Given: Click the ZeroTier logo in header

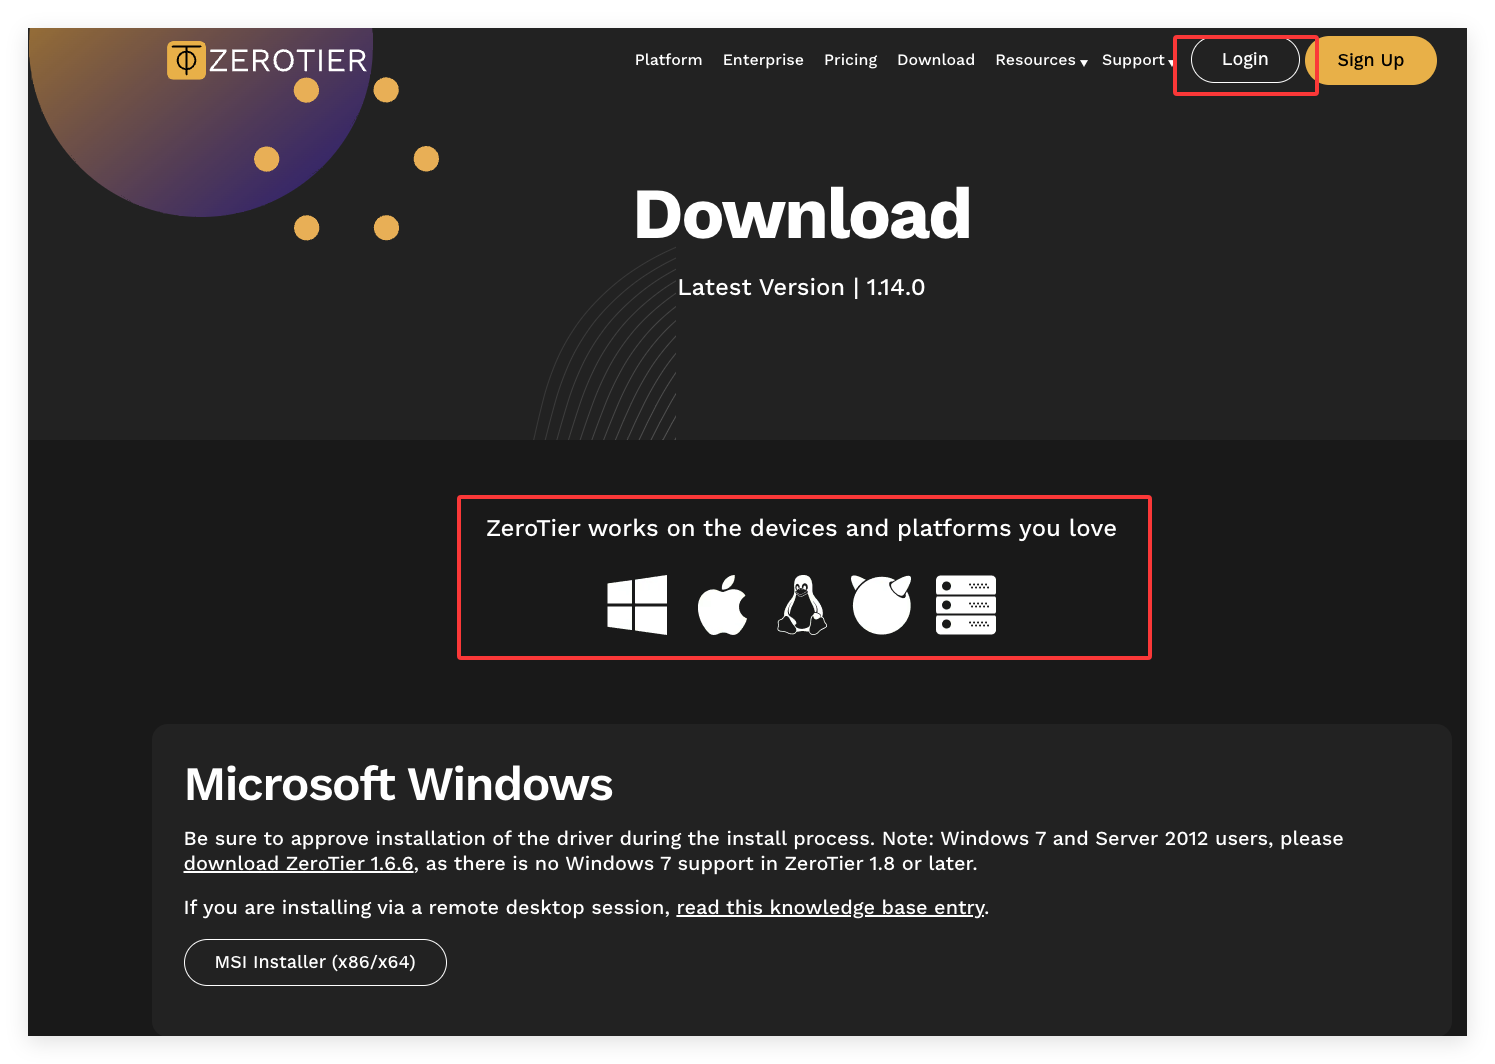Looking at the screenshot, I should pos(267,60).
